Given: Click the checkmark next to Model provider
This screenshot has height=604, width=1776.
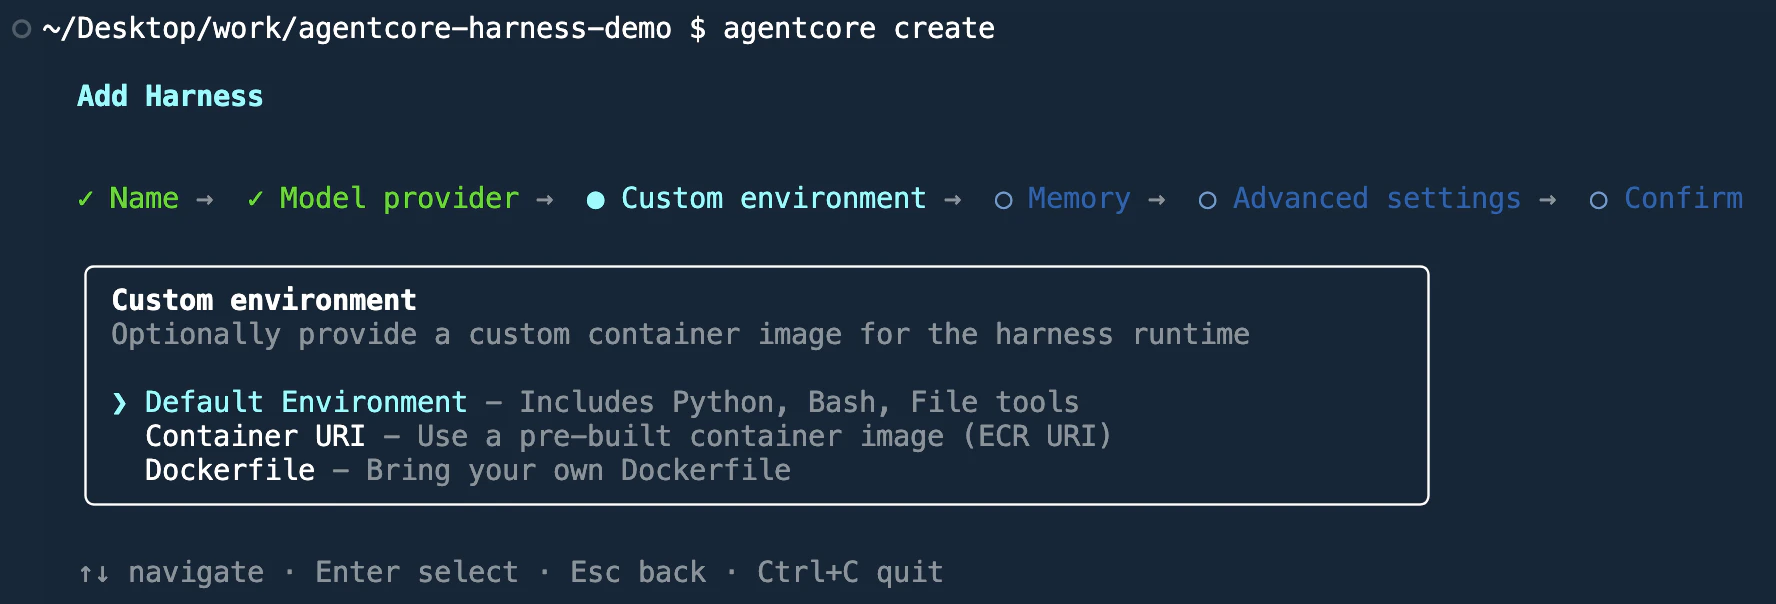Looking at the screenshot, I should coord(255,199).
